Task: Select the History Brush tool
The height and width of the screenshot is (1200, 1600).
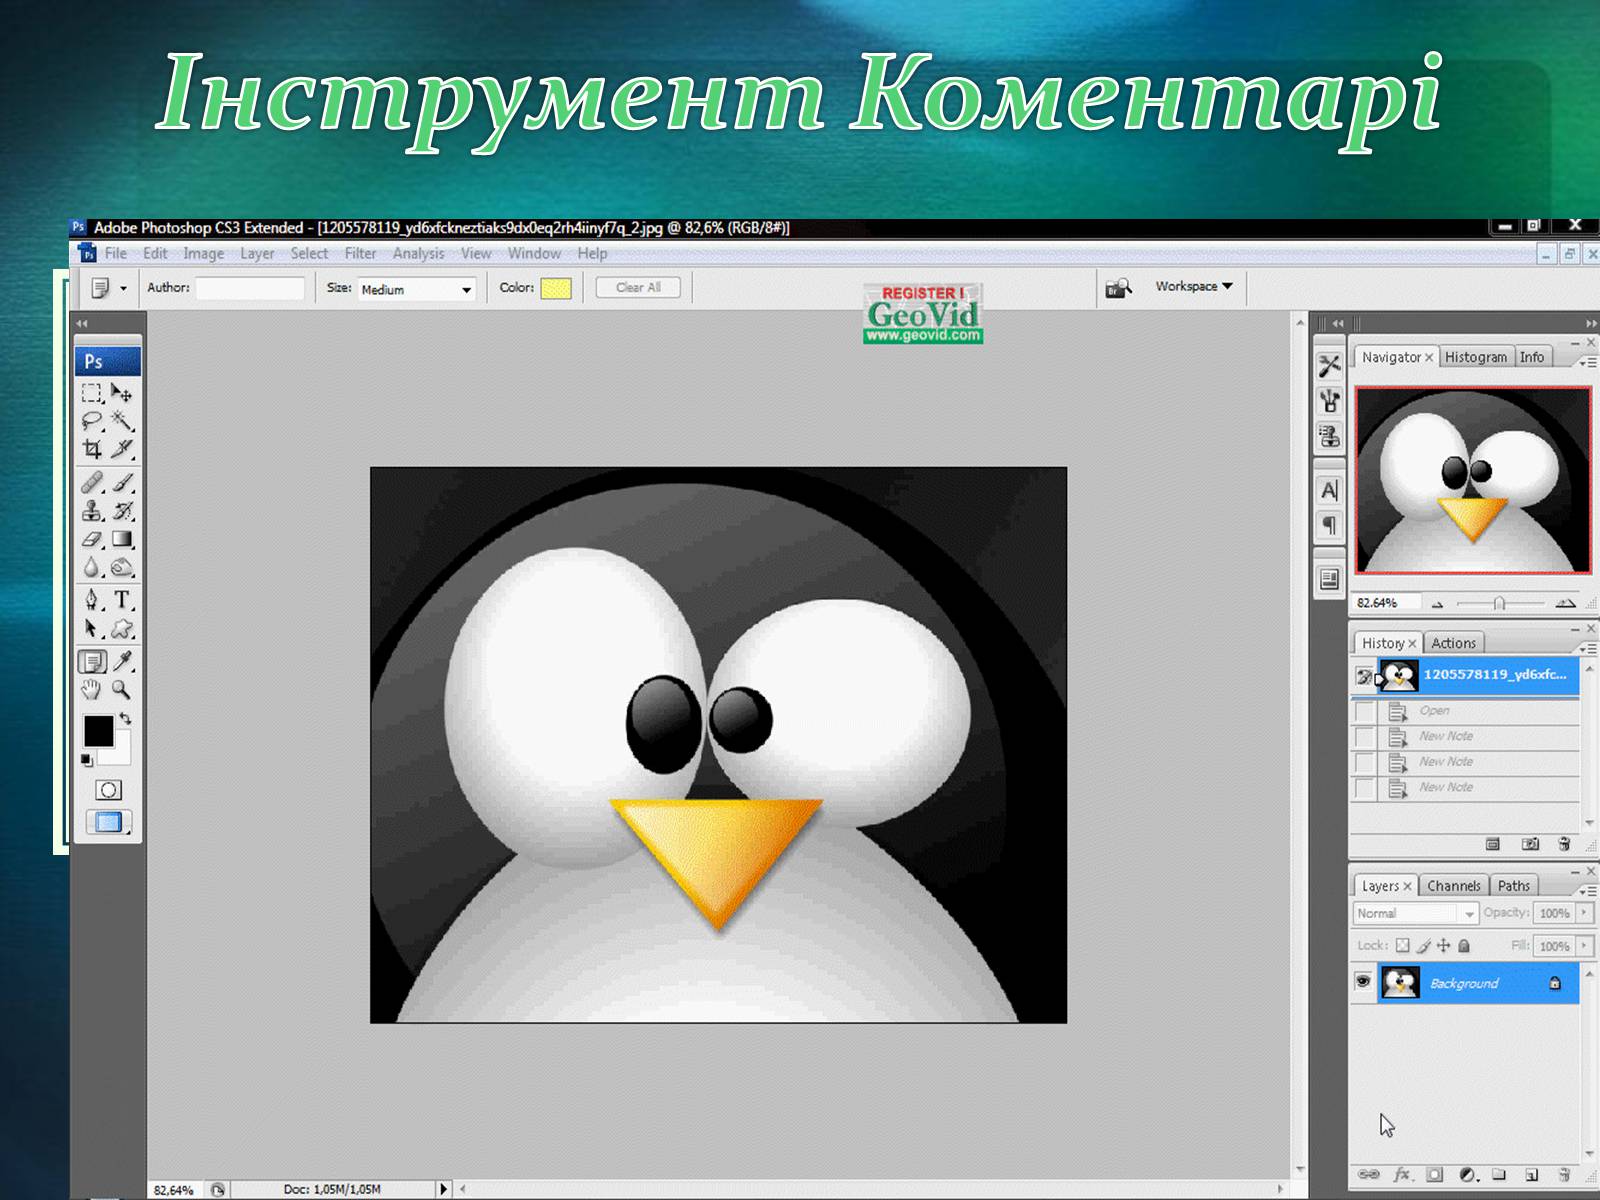Action: tap(122, 511)
